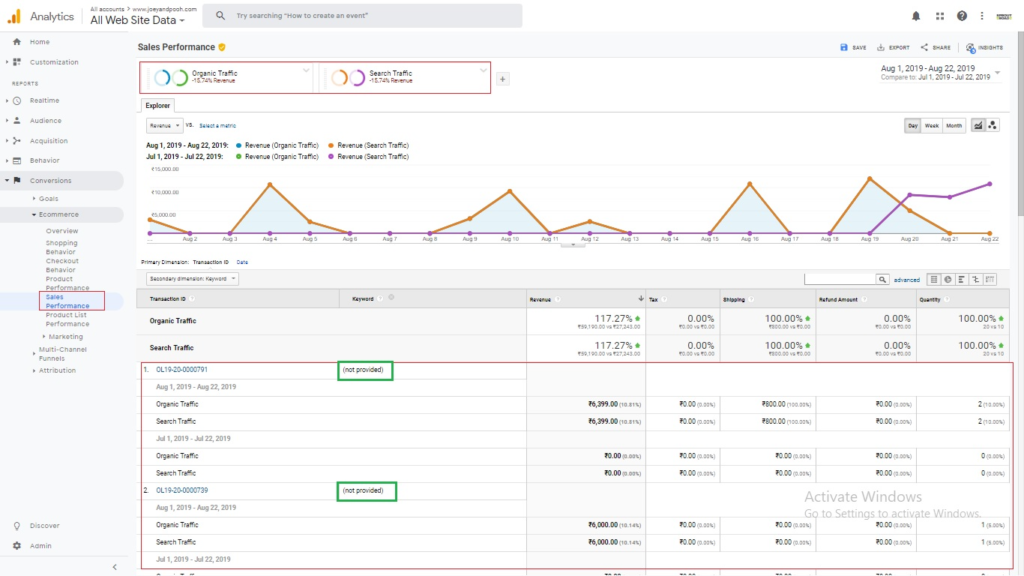The image size is (1024, 576).
Task: Open the Secondary dimension Keyword dropdown
Action: coord(192,279)
